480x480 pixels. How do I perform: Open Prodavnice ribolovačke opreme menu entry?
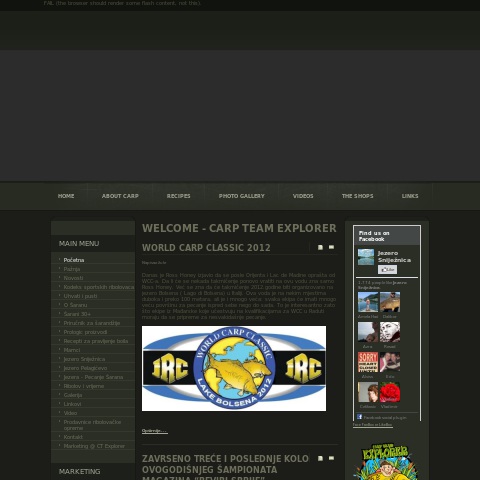click(x=92, y=425)
